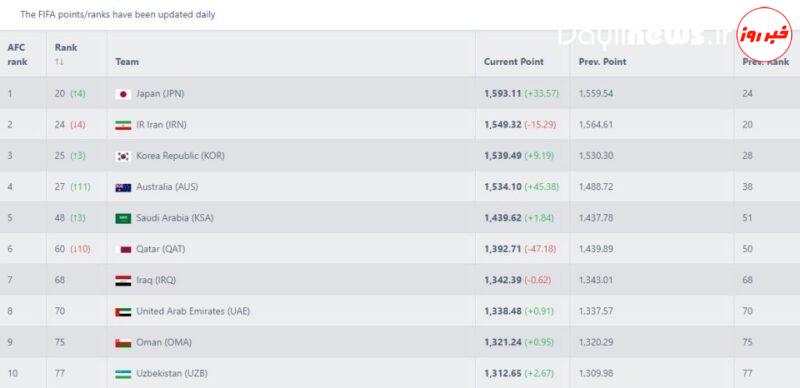Image resolution: width=800 pixels, height=388 pixels.
Task: Open the Uzbekistan (UZB) team link
Action: 172,374
